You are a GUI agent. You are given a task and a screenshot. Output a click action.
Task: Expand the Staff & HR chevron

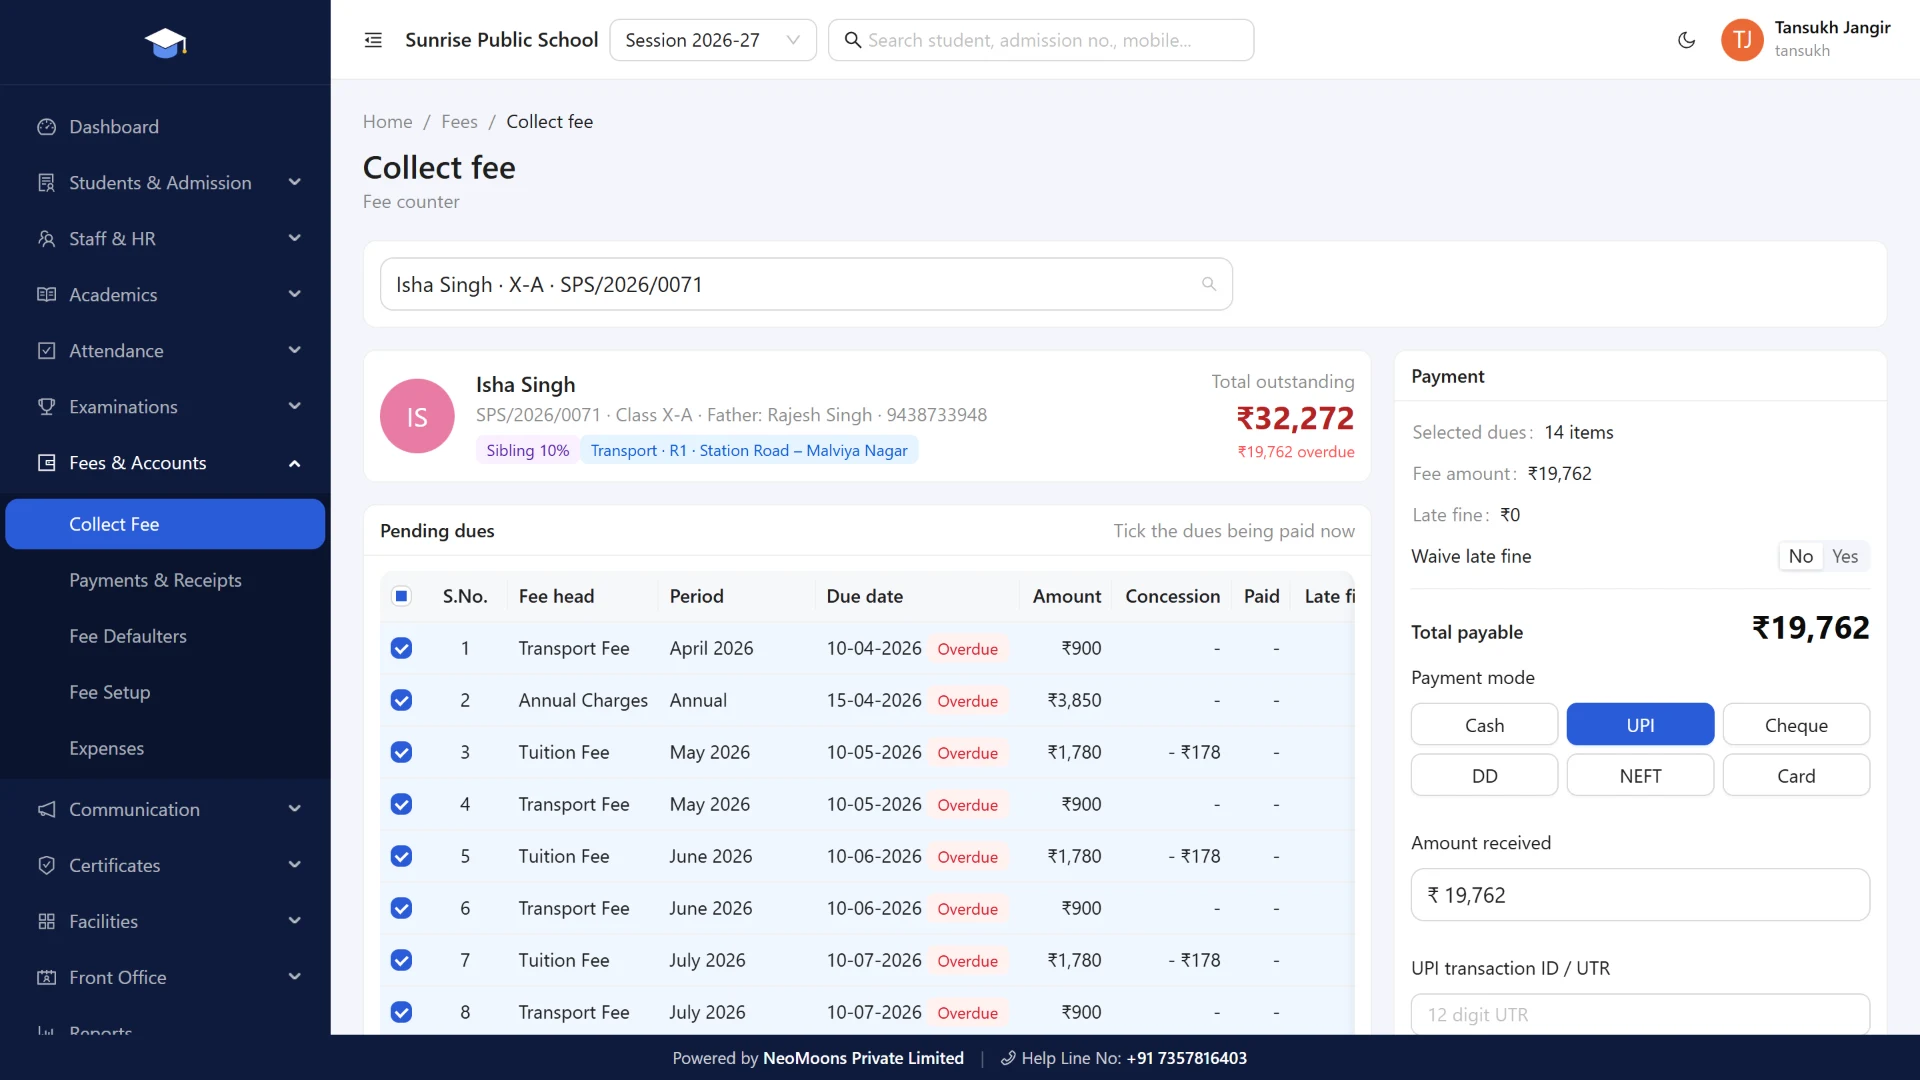point(294,239)
